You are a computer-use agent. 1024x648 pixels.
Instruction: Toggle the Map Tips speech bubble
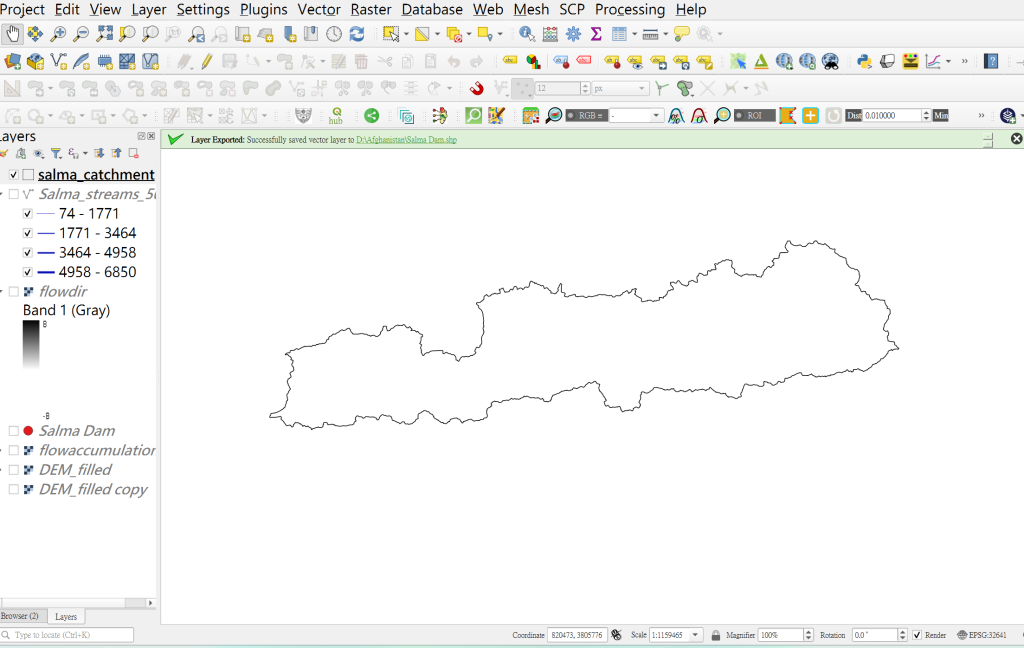[x=681, y=34]
